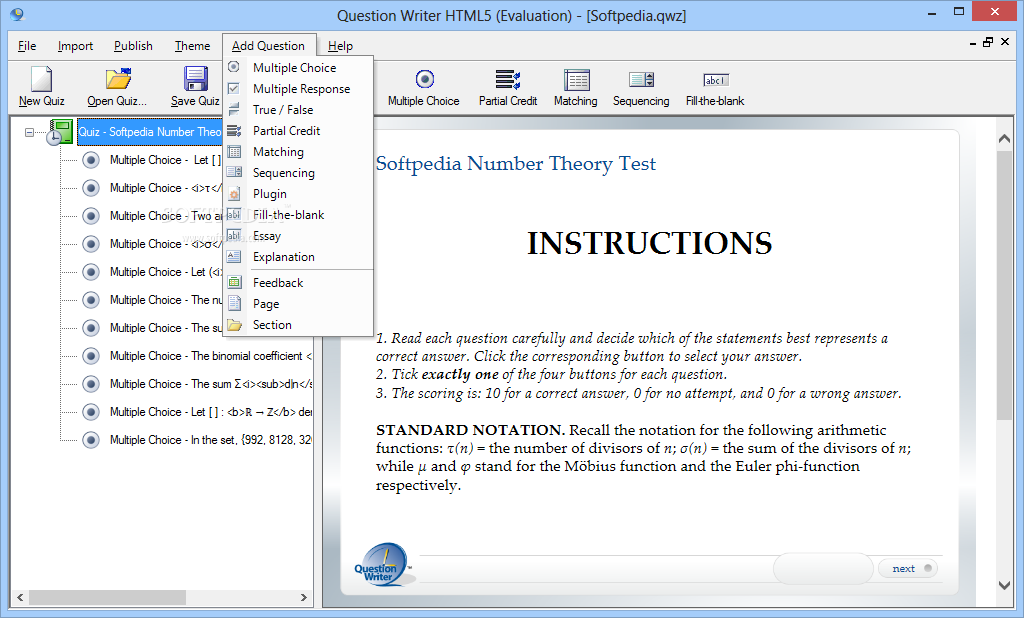1024x618 pixels.
Task: Select 'Multiple Choice - The sum Σ' item
Action: tap(210, 384)
